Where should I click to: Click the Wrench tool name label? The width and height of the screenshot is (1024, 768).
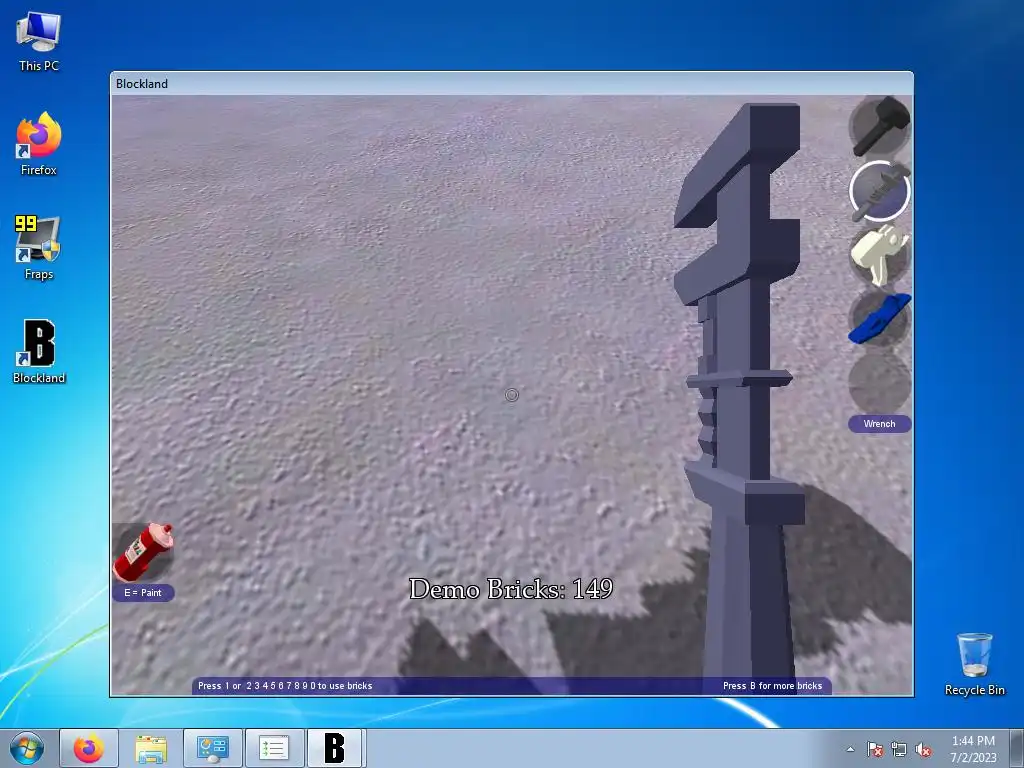[x=880, y=424]
